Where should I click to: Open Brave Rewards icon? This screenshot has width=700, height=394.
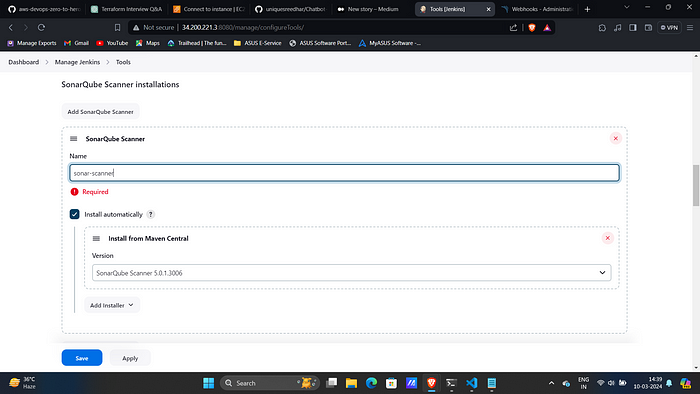coord(547,28)
